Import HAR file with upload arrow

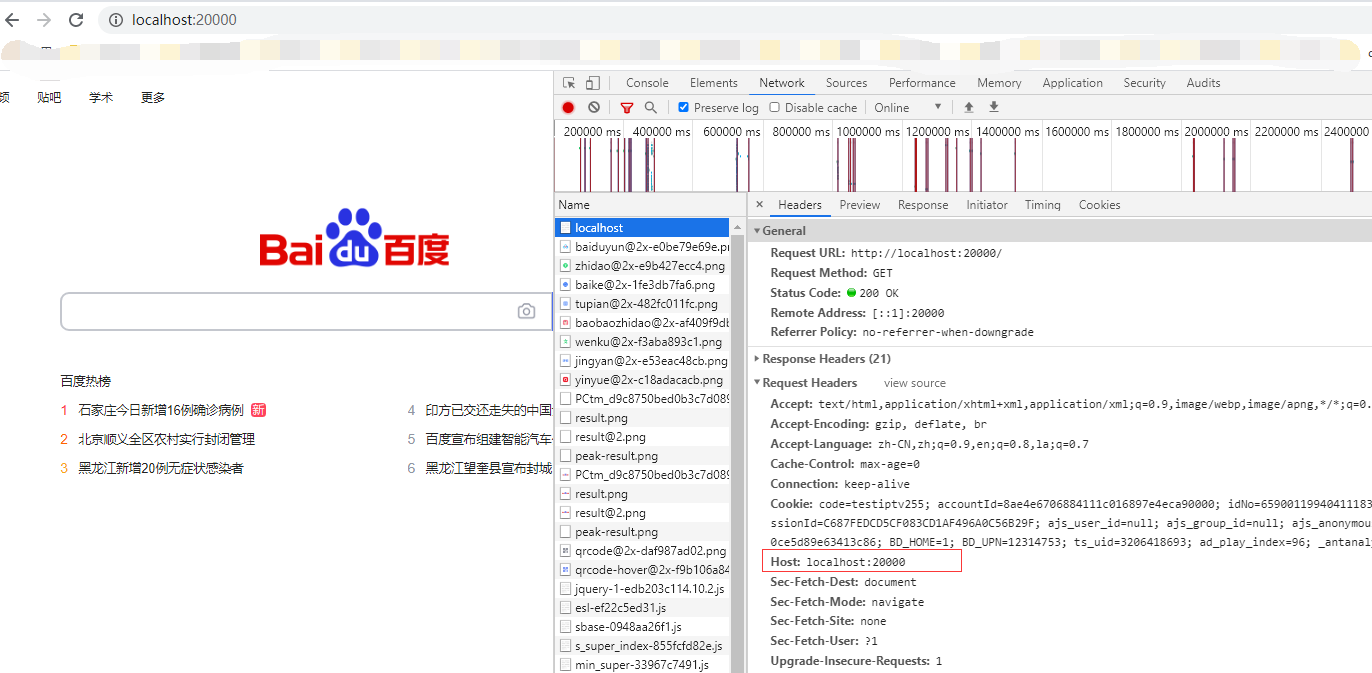pos(968,107)
